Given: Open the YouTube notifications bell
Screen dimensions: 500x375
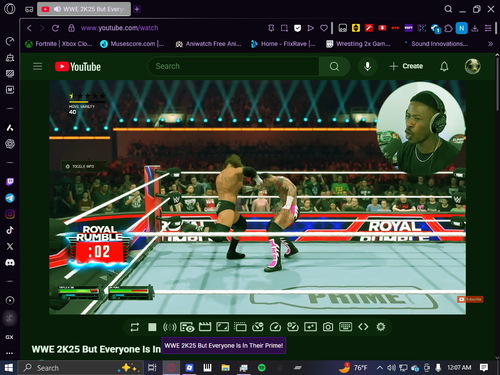Looking at the screenshot, I should point(444,66).
